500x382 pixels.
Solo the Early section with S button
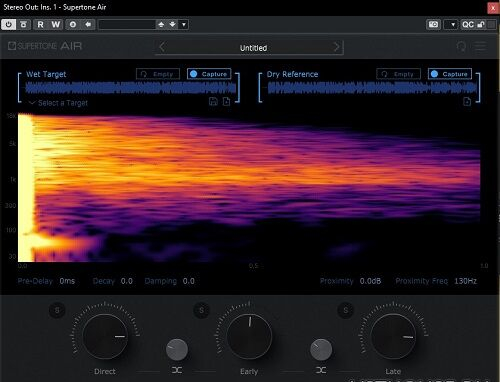pos(201,310)
